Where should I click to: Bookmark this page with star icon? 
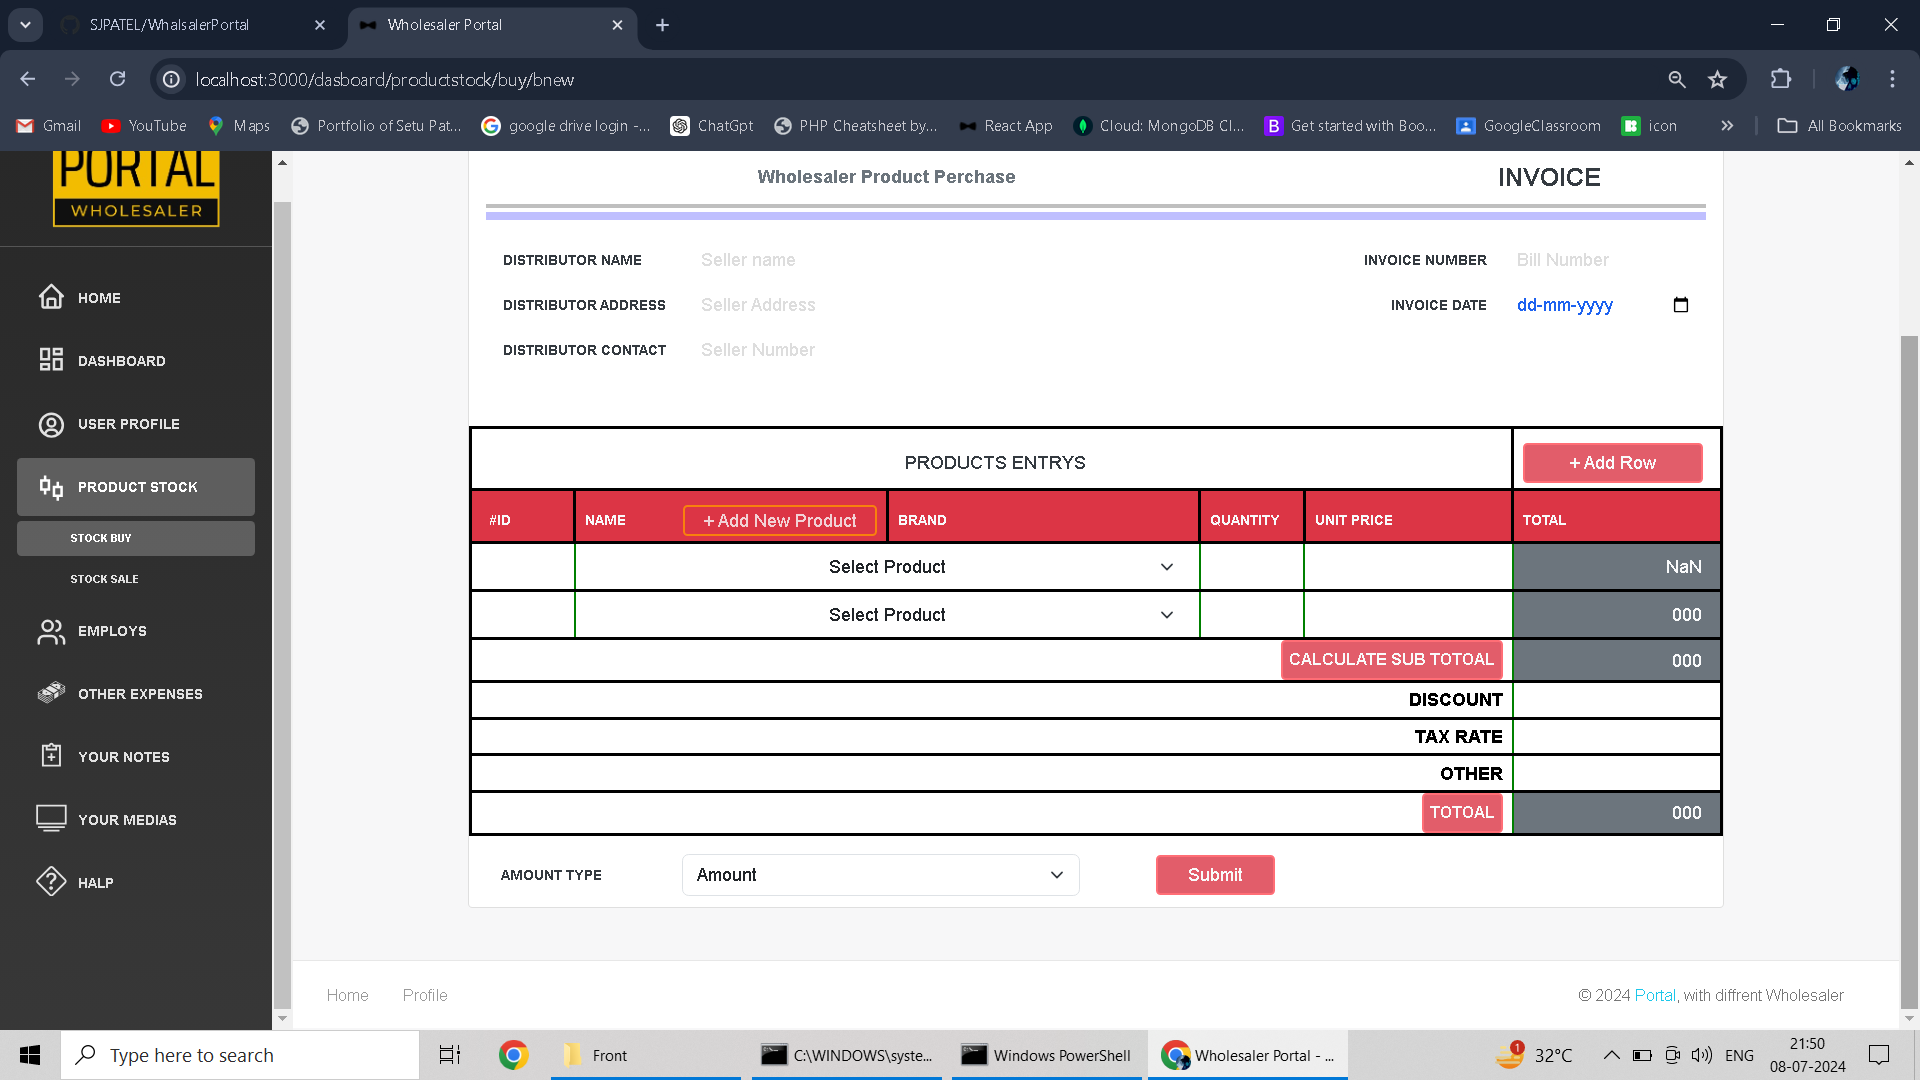point(1717,79)
